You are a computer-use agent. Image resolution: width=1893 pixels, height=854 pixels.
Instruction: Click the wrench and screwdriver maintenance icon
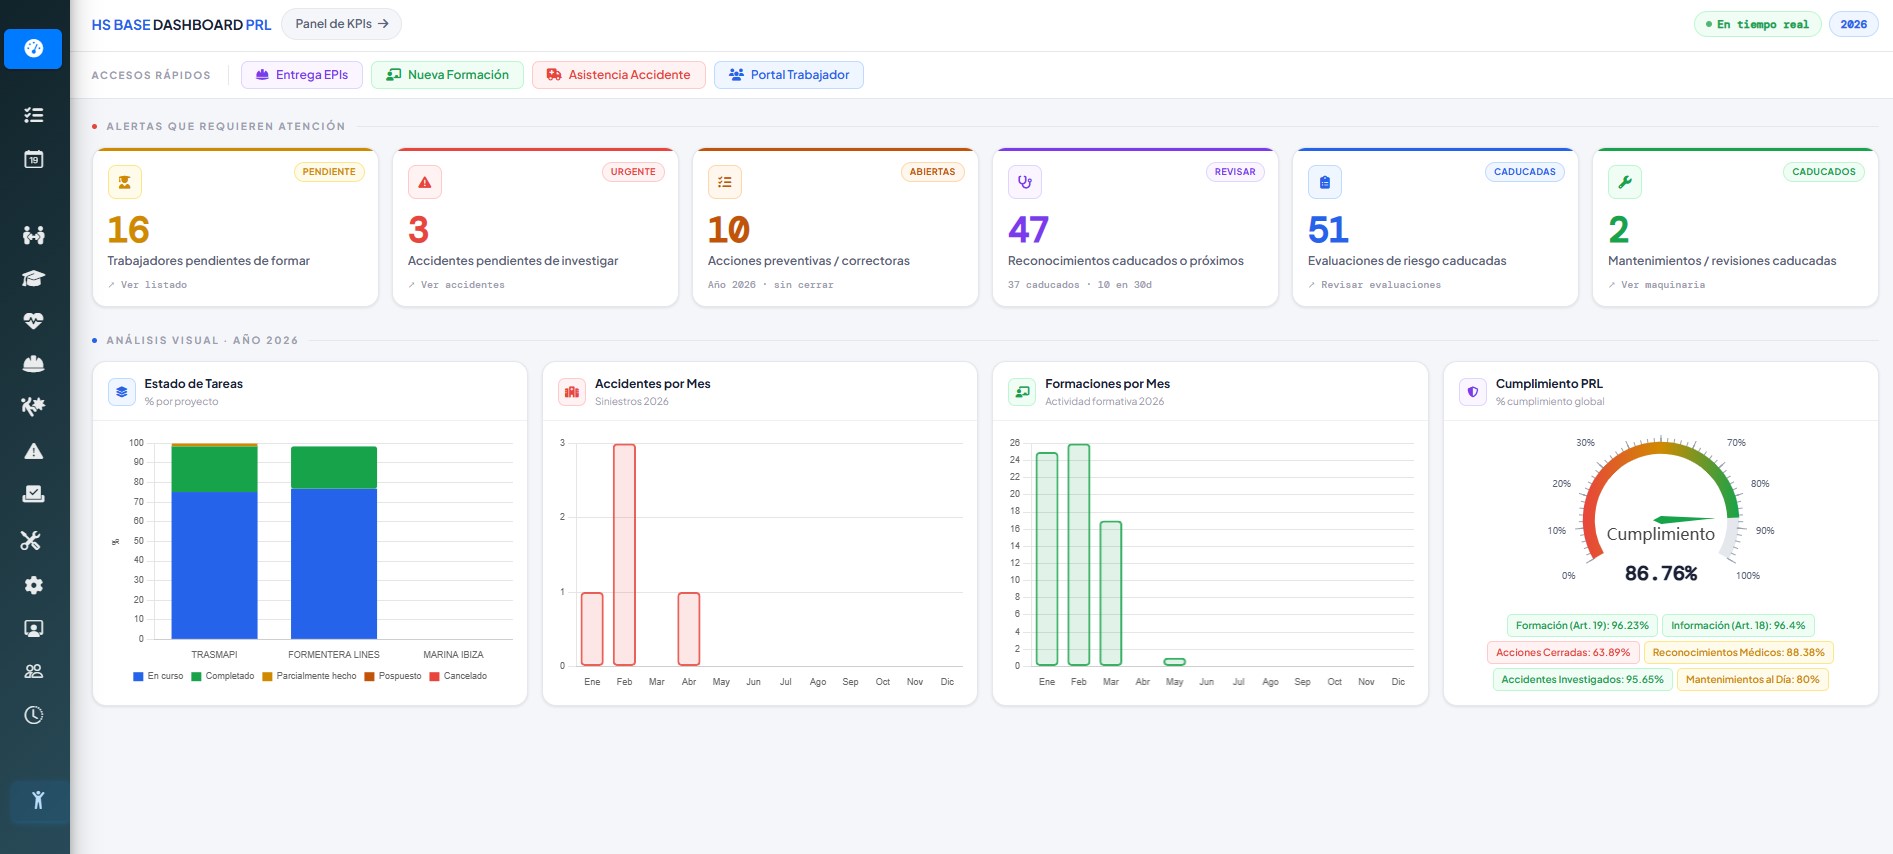point(31,541)
